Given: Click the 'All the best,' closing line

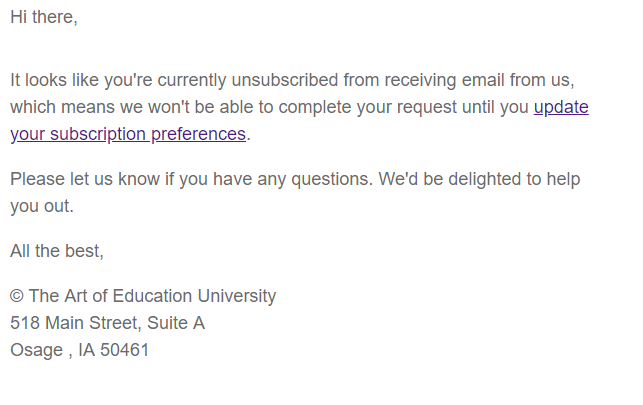Looking at the screenshot, I should tap(57, 251).
